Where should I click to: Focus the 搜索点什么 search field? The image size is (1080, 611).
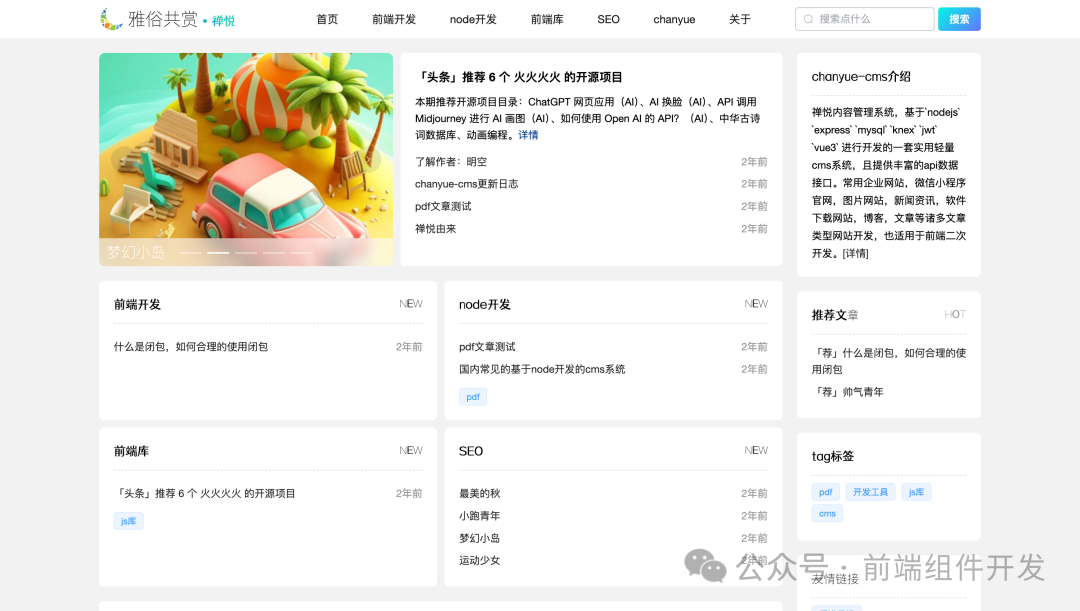coord(864,19)
